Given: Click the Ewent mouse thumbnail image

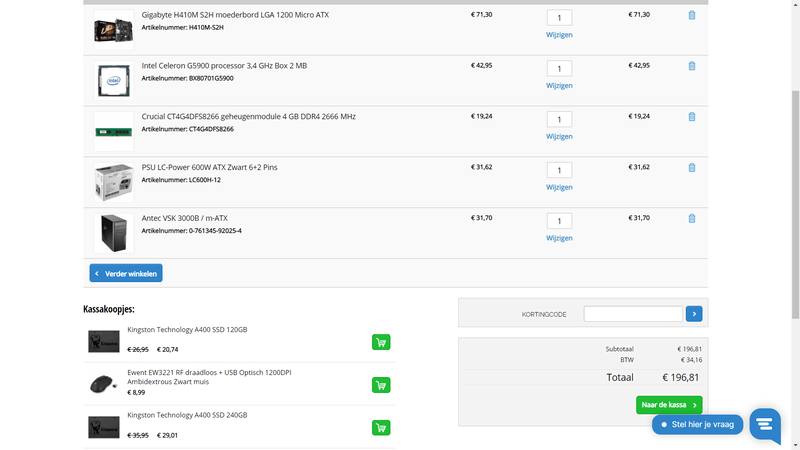Looking at the screenshot, I should [x=104, y=384].
